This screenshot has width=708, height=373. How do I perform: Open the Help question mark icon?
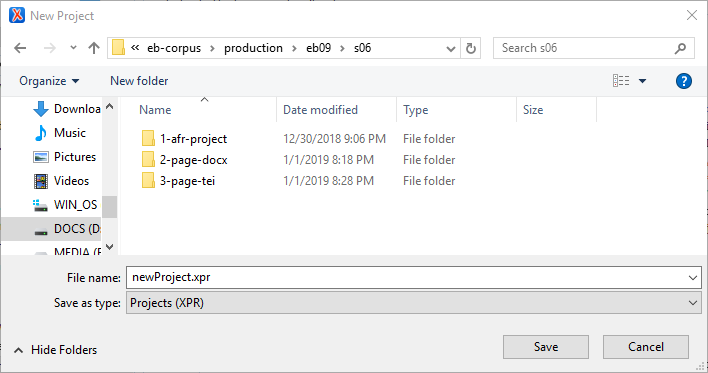(x=684, y=81)
